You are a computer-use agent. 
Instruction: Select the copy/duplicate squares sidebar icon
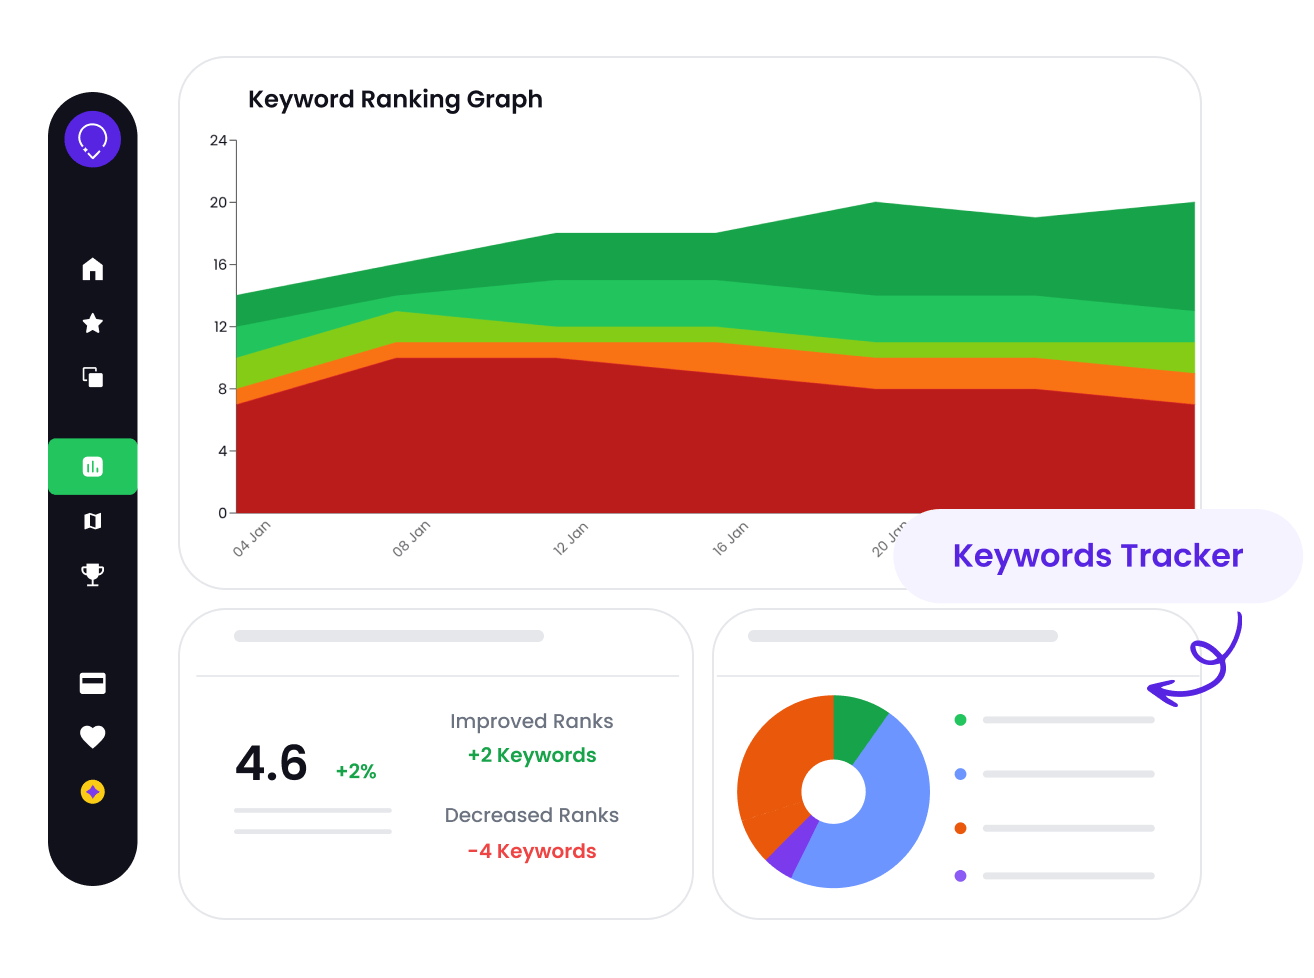point(93,377)
